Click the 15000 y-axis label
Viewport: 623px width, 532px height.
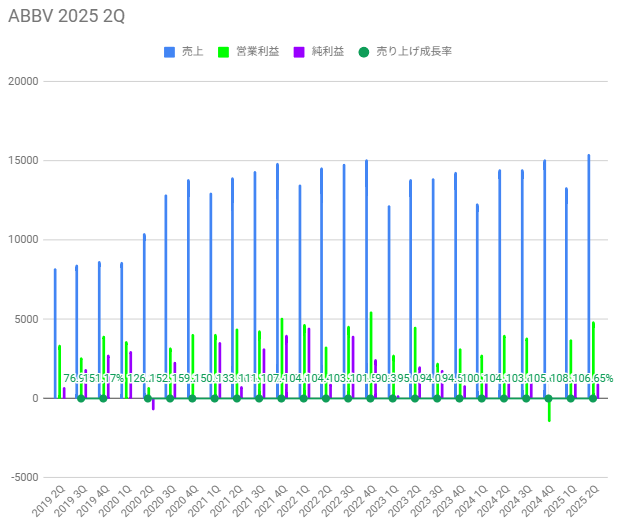pyautogui.click(x=23, y=161)
